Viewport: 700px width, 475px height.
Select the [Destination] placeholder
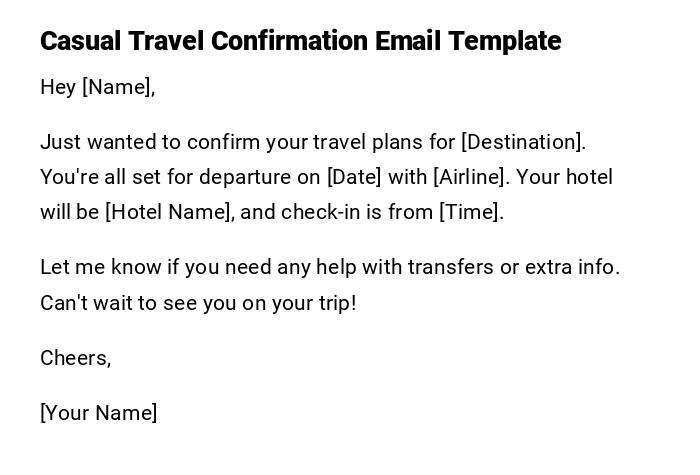pyautogui.click(x=523, y=142)
